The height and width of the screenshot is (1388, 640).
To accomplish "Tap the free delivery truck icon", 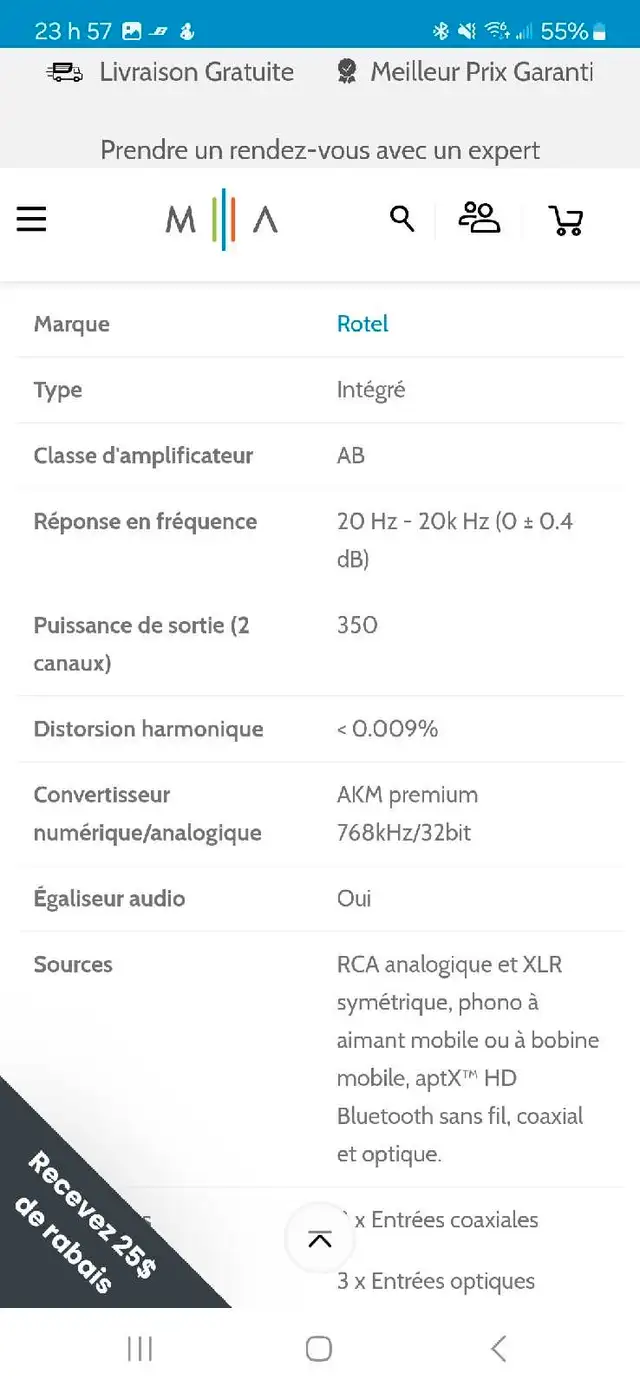I will point(65,72).
